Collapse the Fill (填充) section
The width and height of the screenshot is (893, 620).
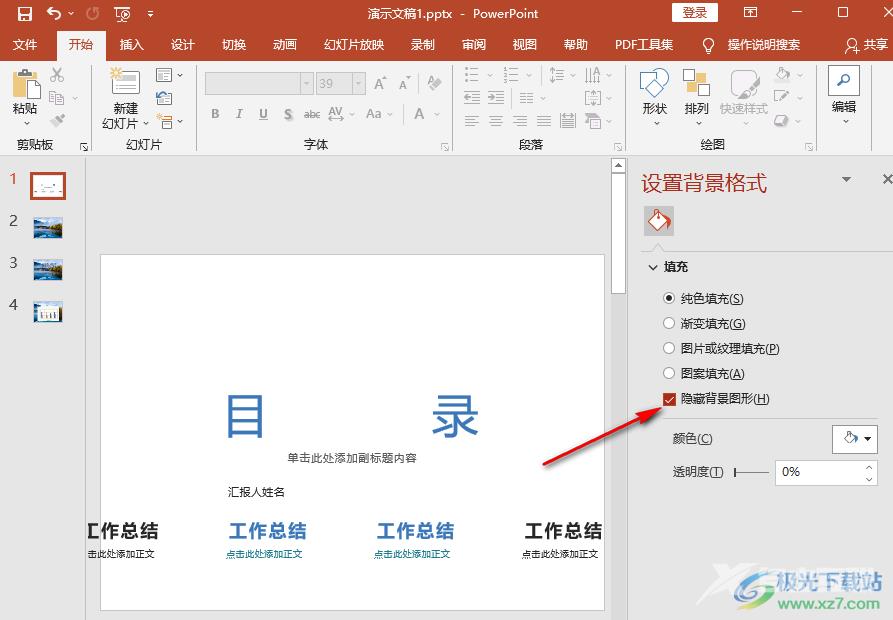[x=653, y=267]
